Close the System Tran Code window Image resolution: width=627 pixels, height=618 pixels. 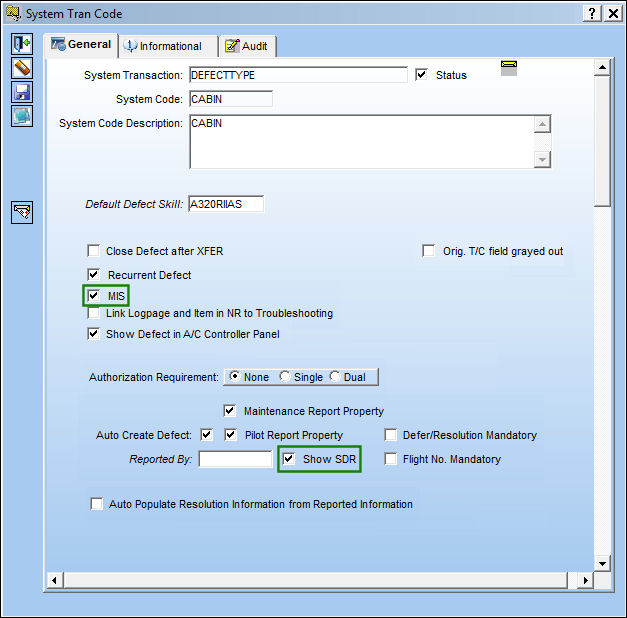[x=613, y=14]
